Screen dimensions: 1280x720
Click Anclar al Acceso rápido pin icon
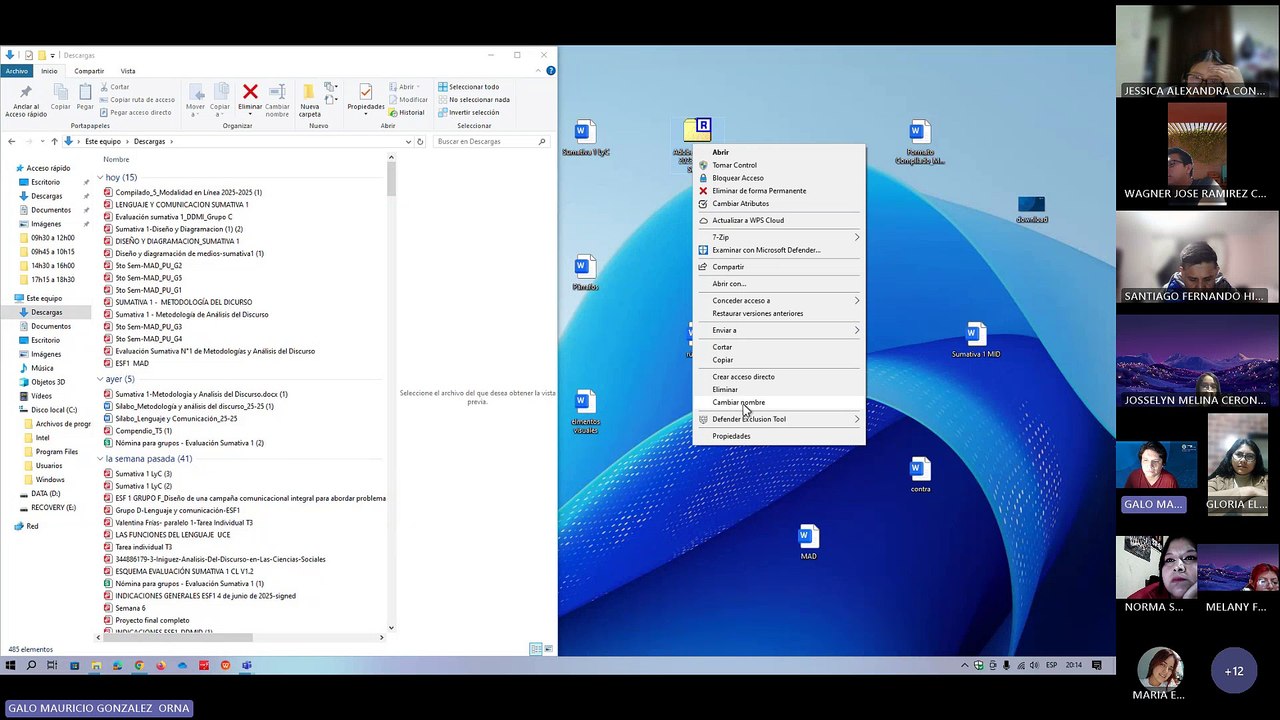click(25, 93)
